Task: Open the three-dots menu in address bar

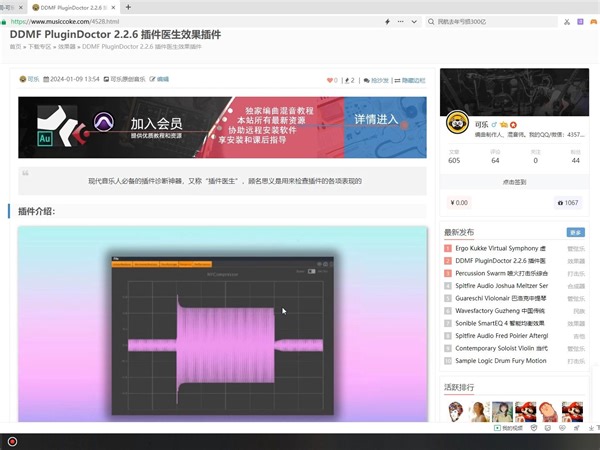Action: 400,22
